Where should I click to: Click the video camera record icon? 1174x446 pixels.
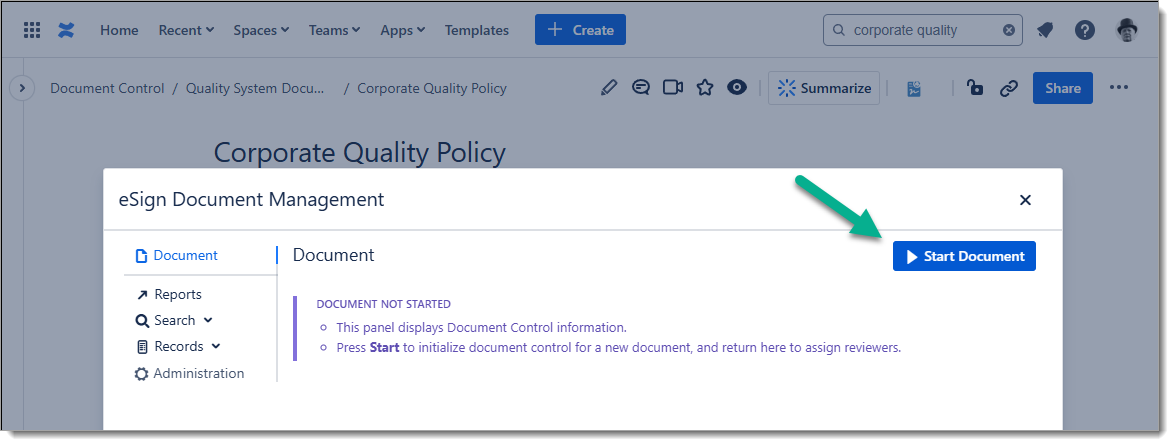tap(673, 88)
